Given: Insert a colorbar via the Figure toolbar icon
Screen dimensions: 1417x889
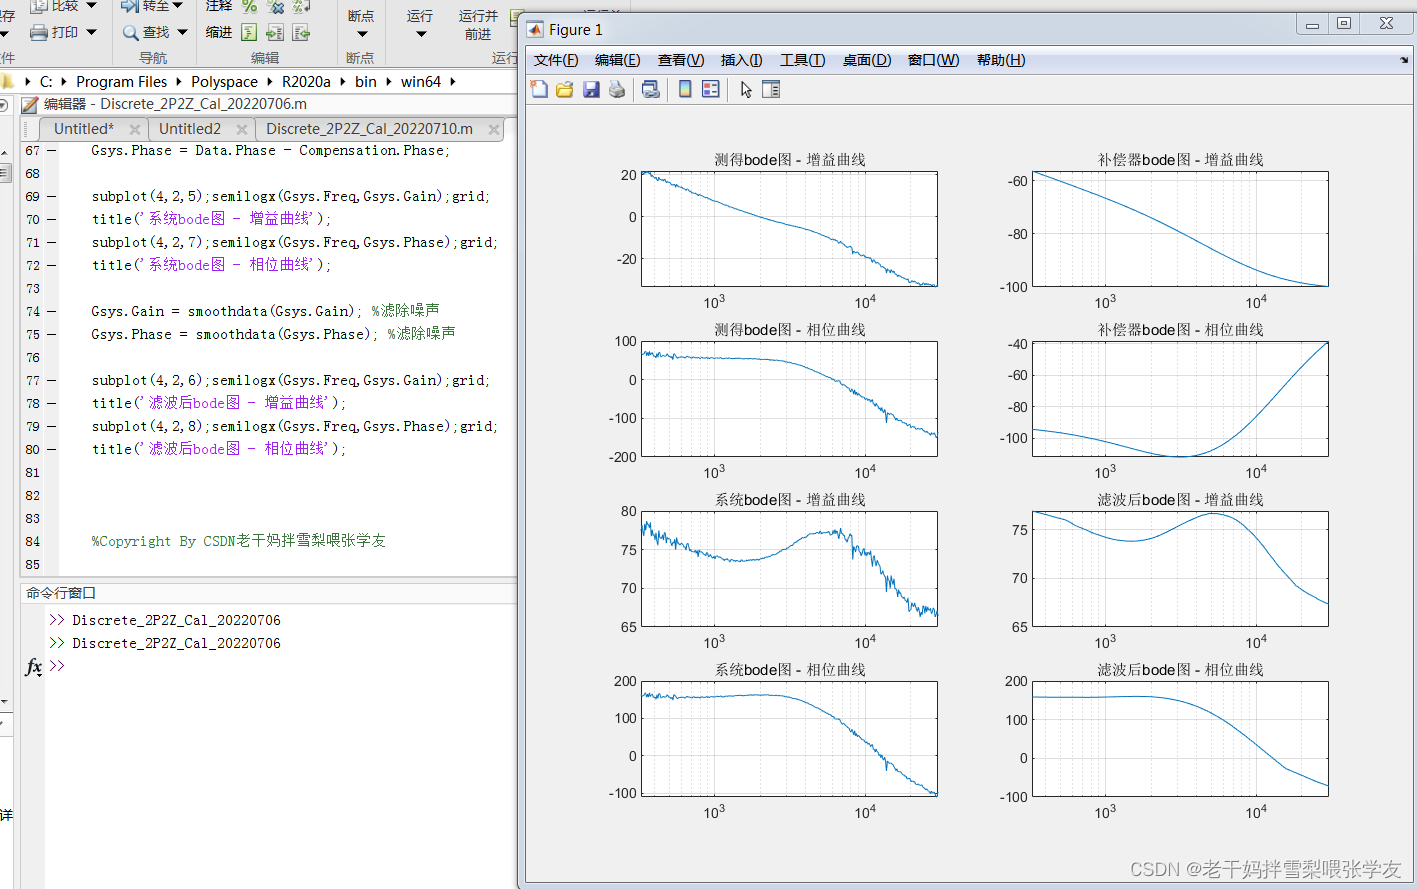Looking at the screenshot, I should pos(685,89).
